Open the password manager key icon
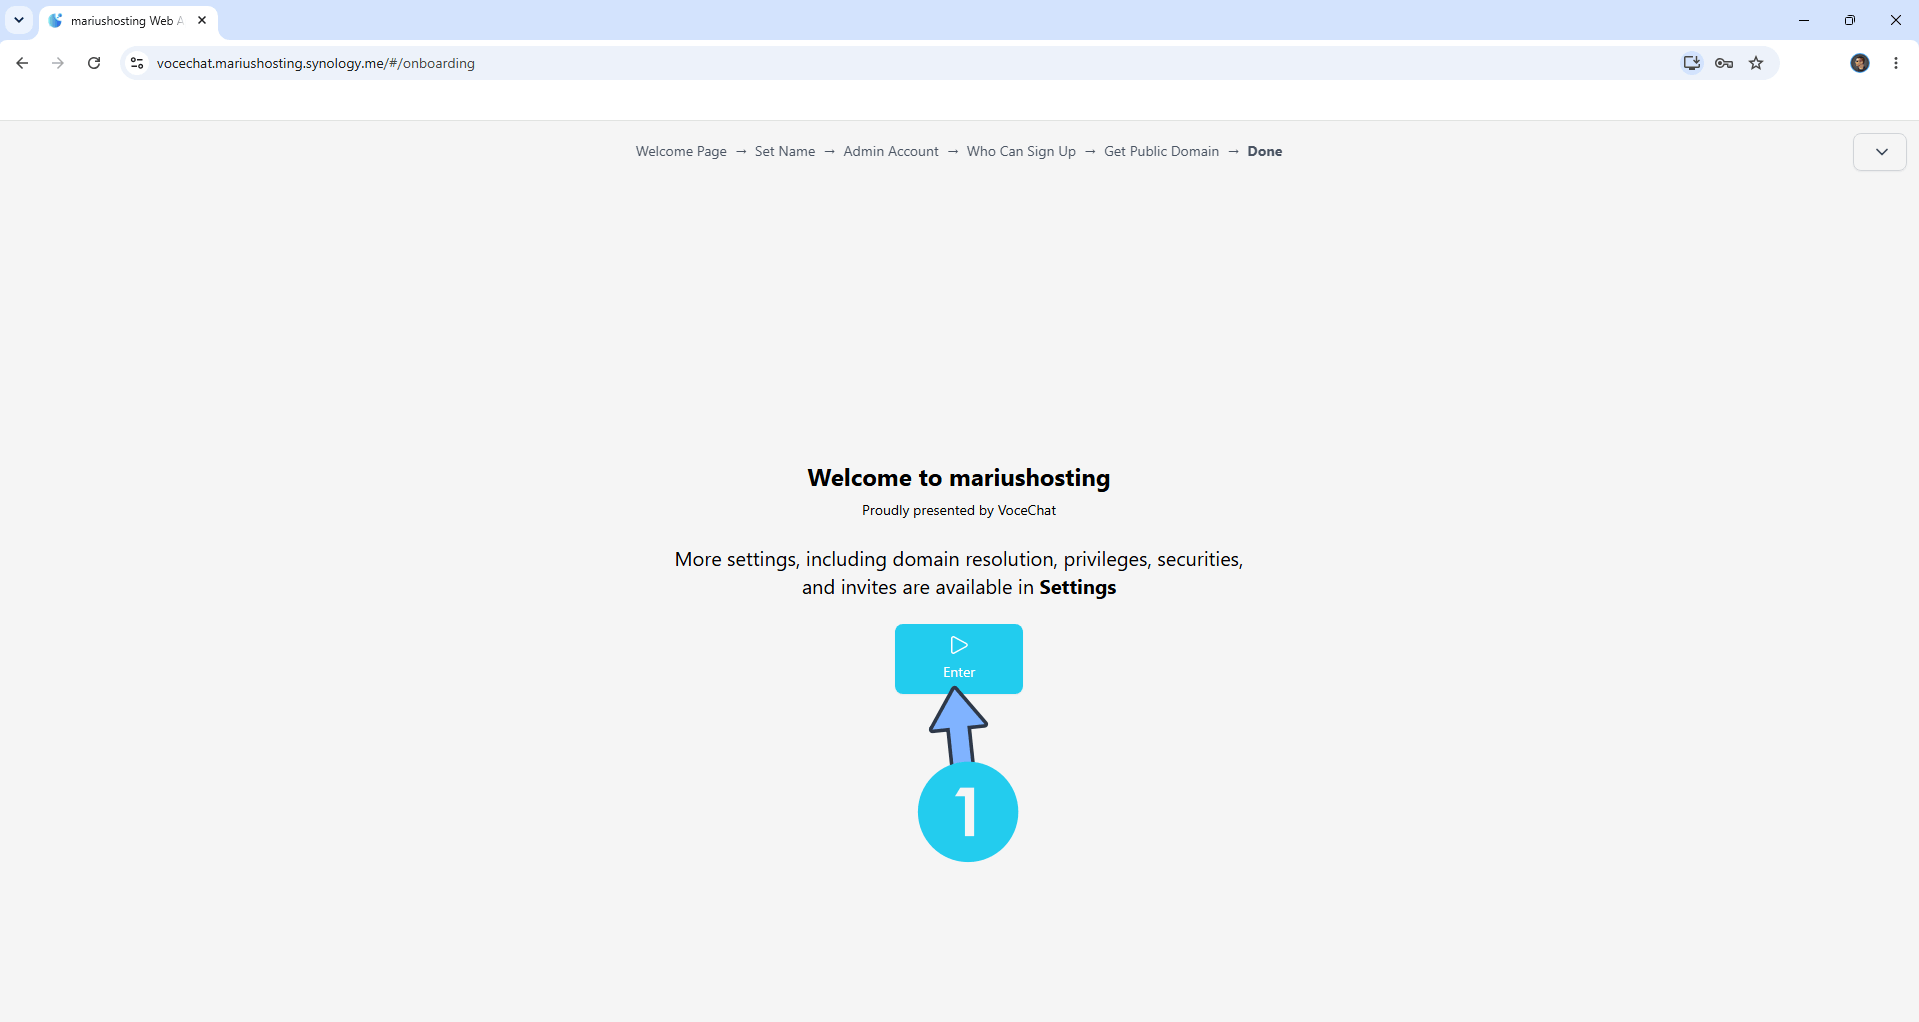Screen dimensions: 1919x1022 click(1724, 63)
